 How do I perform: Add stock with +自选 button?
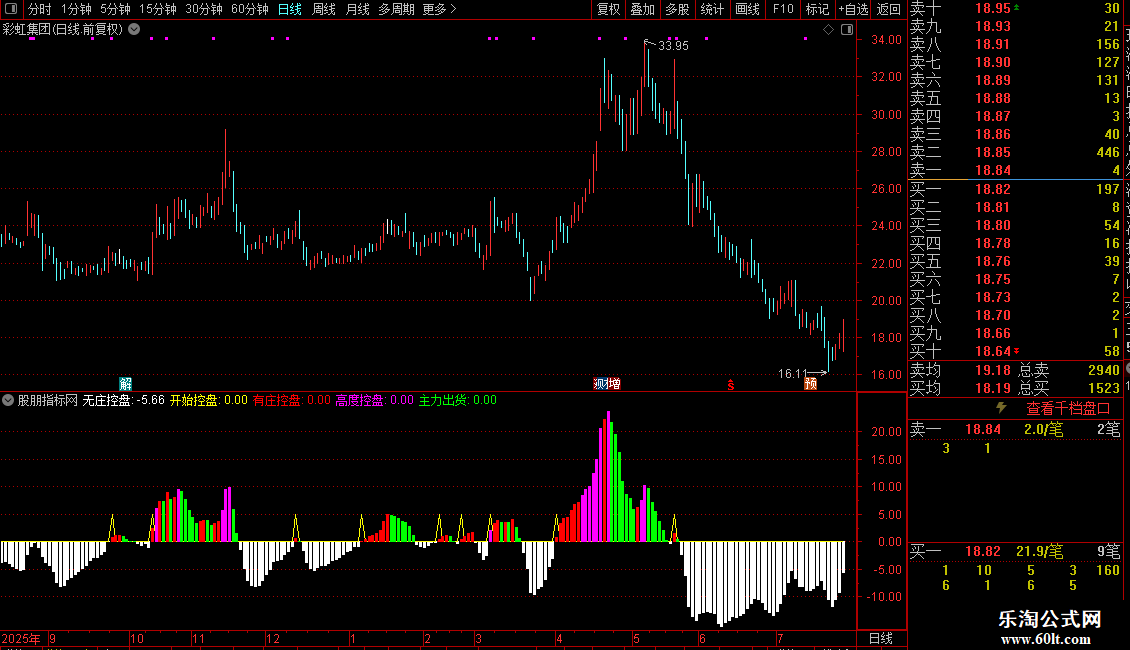tap(853, 9)
